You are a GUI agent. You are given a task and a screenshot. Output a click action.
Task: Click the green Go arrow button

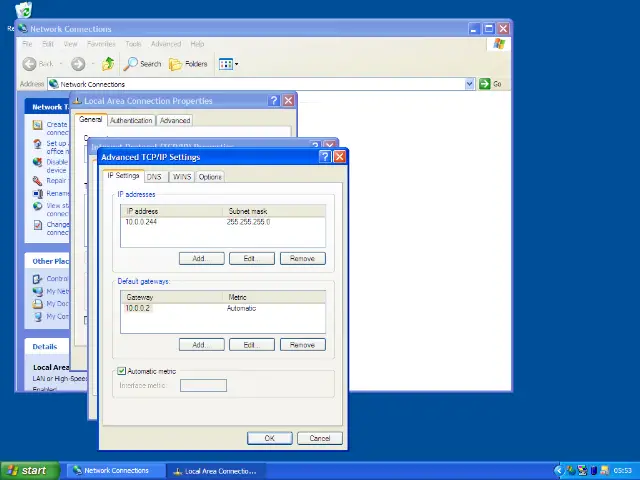click(x=485, y=84)
